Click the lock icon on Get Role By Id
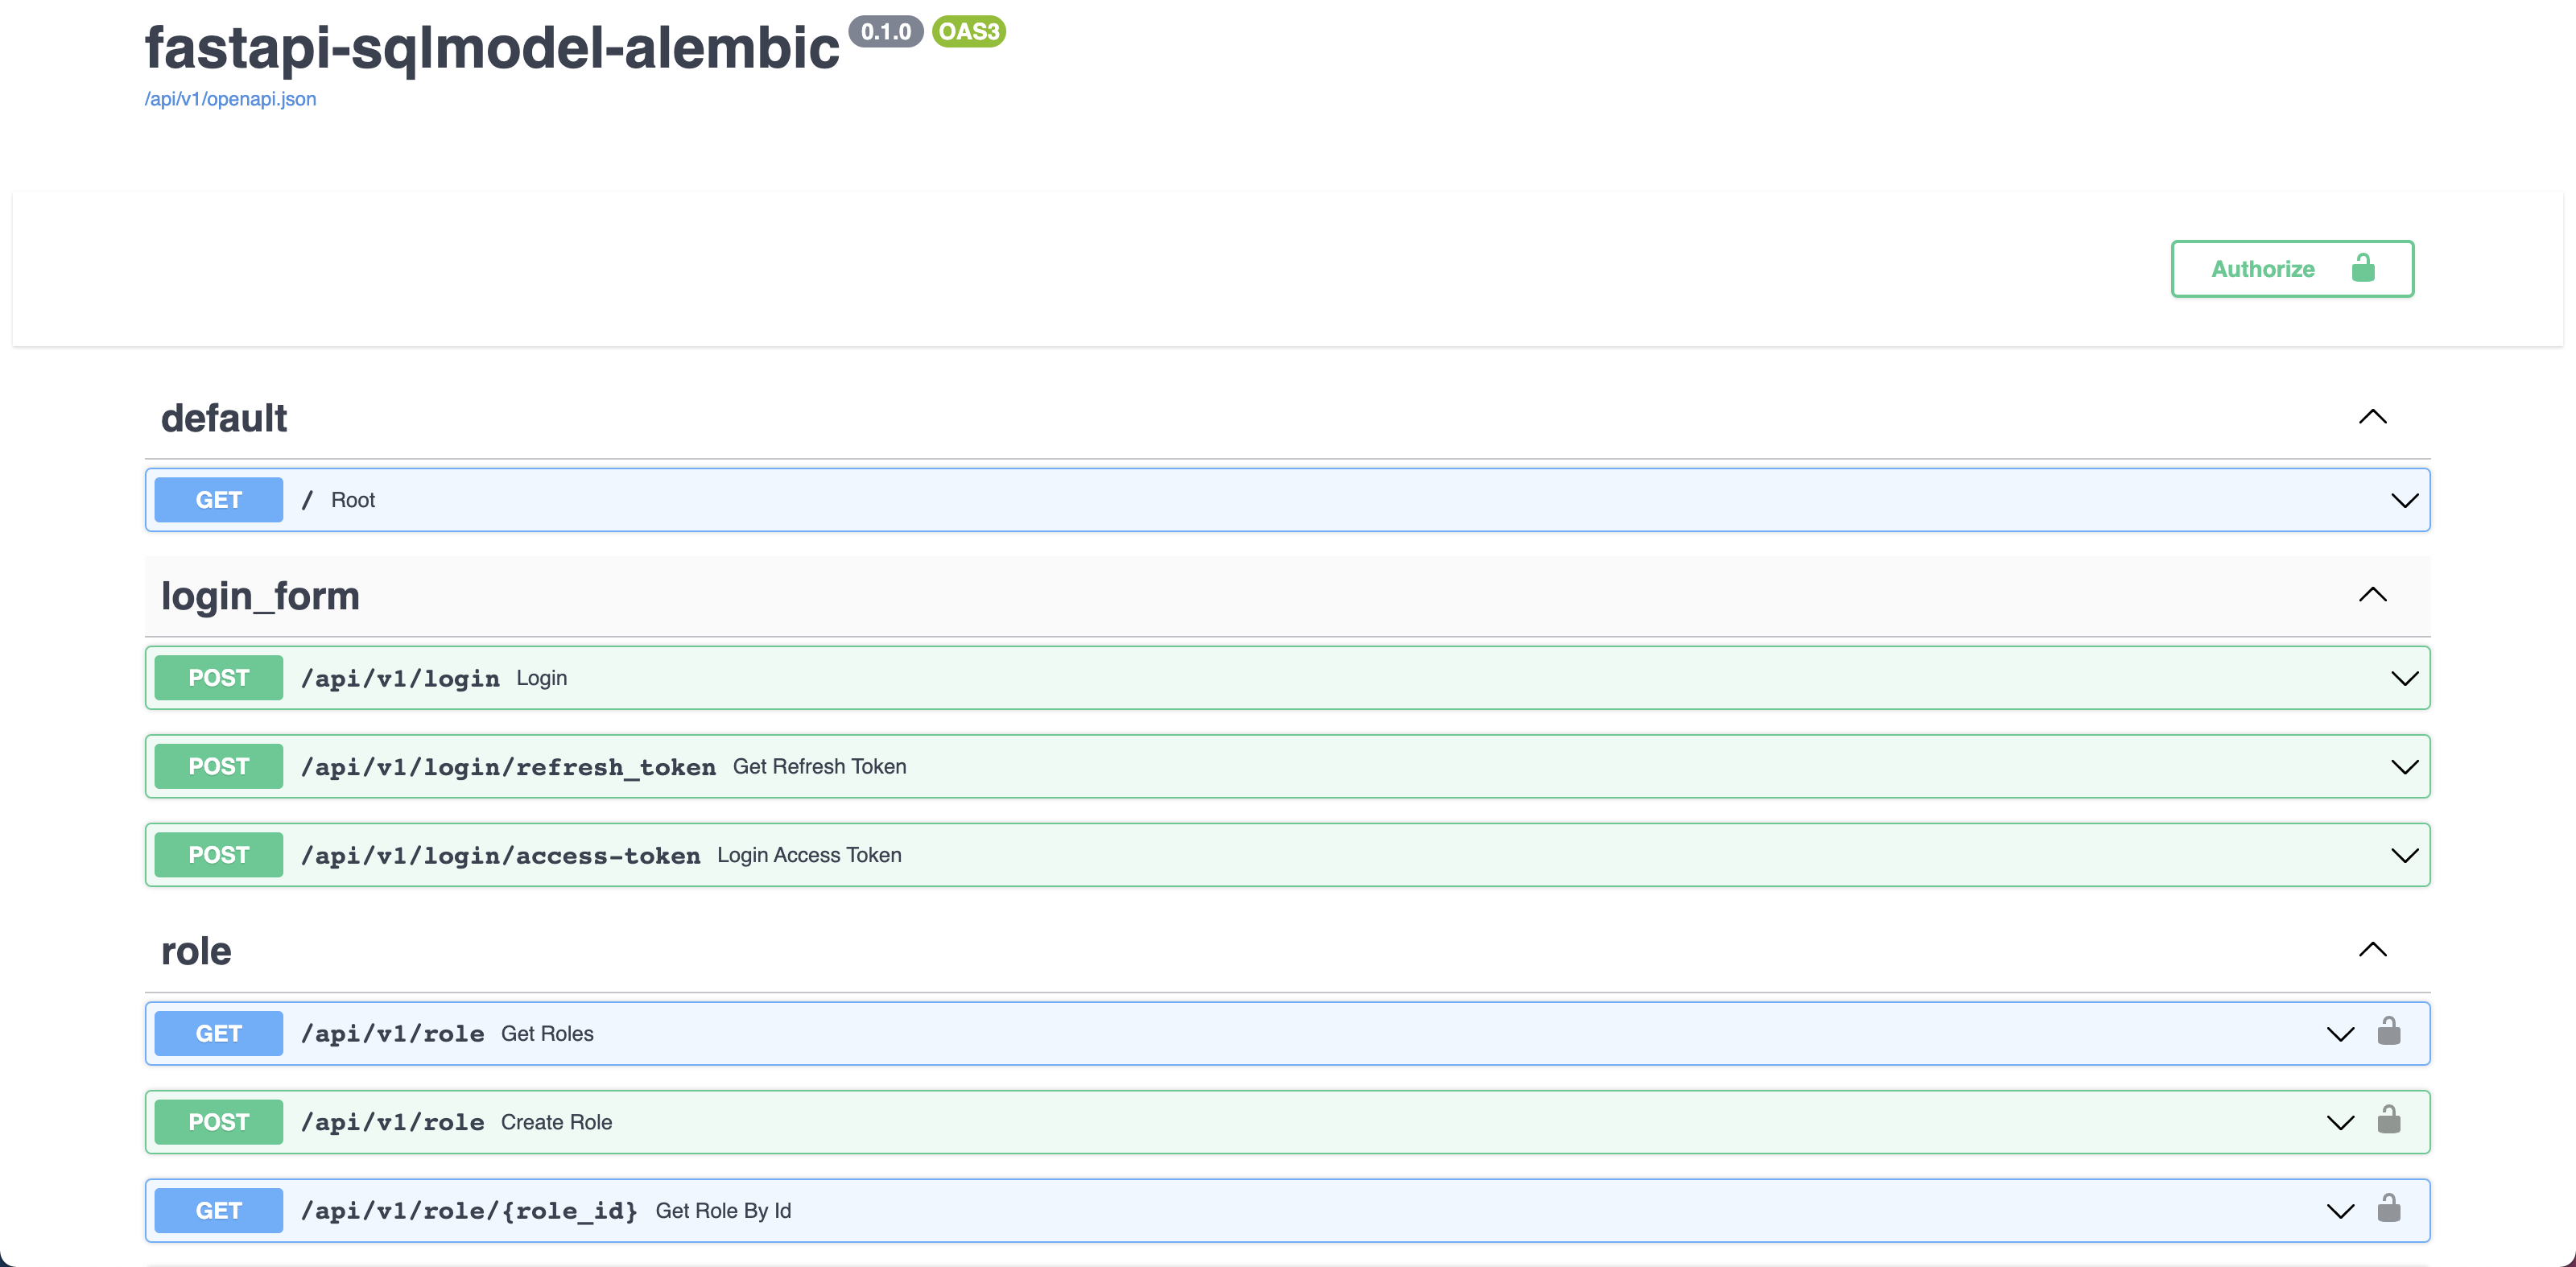Screen dimensions: 2576x1267 click(x=2388, y=1209)
